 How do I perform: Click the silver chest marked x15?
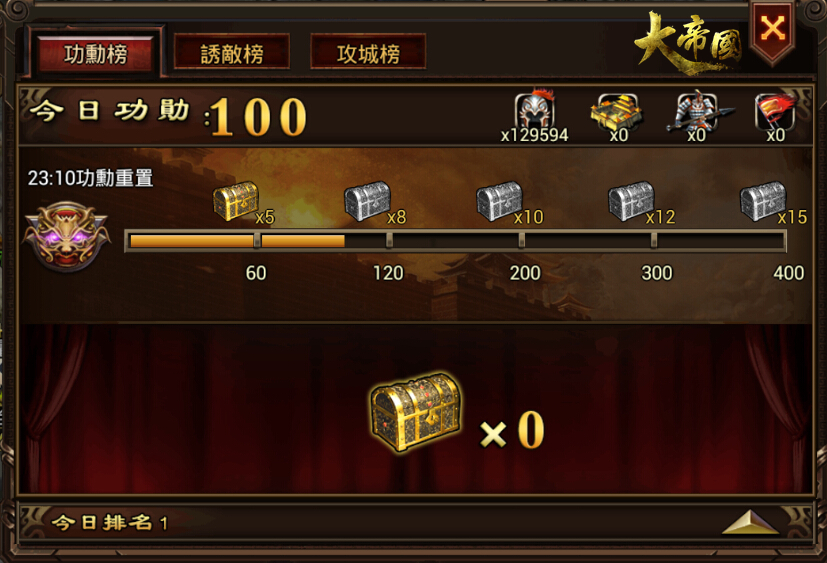coord(763,201)
